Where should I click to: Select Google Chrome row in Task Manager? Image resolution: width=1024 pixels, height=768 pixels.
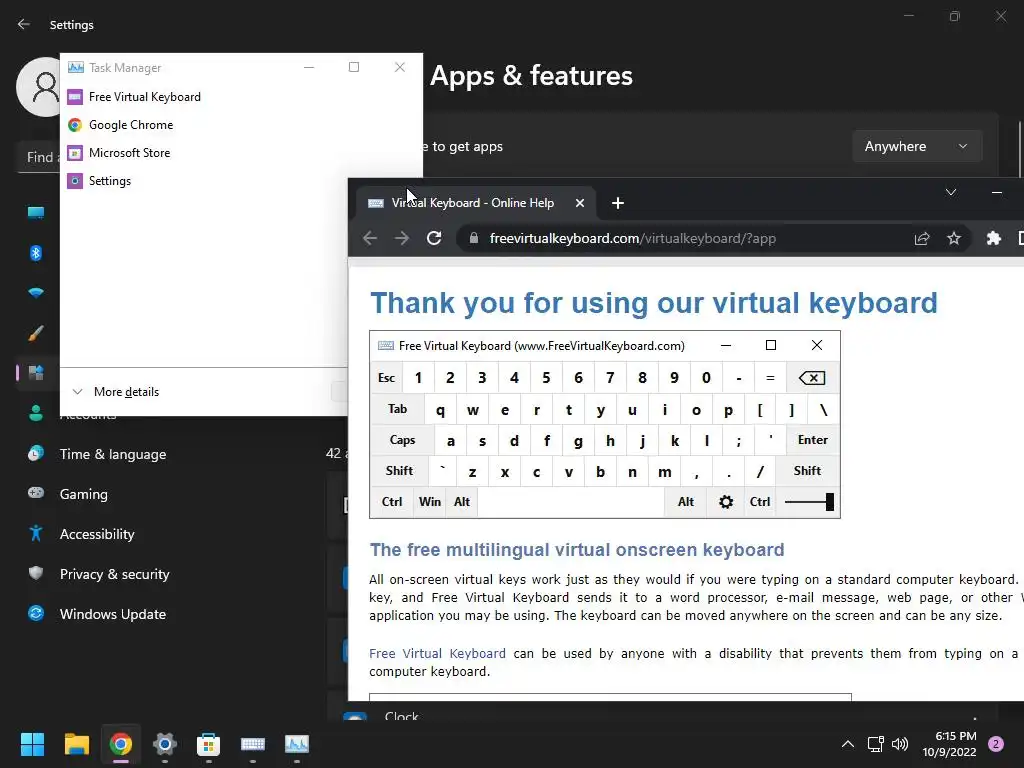pyautogui.click(x=241, y=125)
